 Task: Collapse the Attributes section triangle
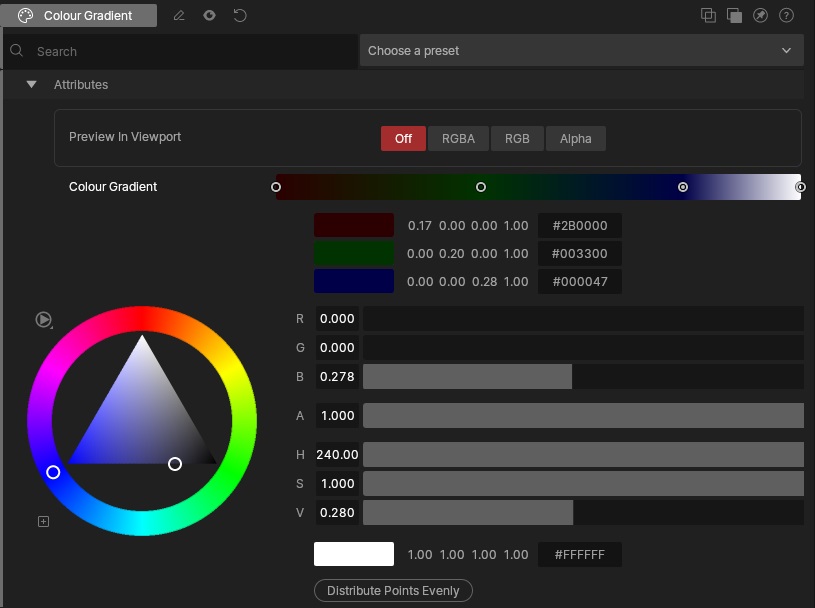pos(31,84)
